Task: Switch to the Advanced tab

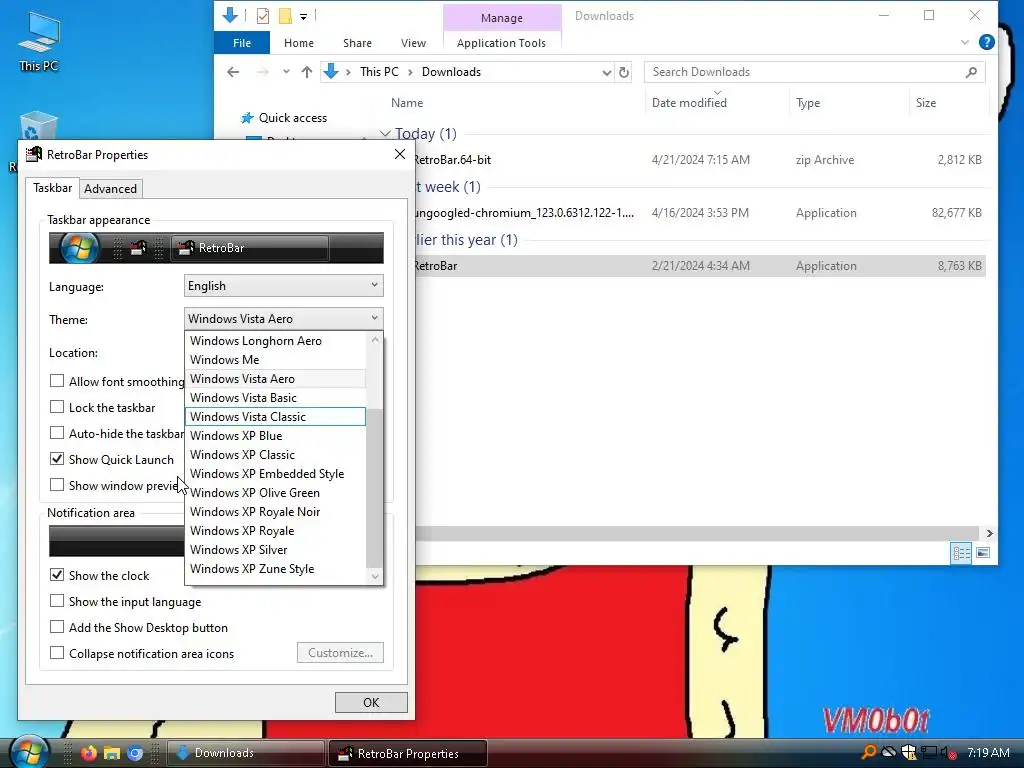Action: tap(110, 189)
